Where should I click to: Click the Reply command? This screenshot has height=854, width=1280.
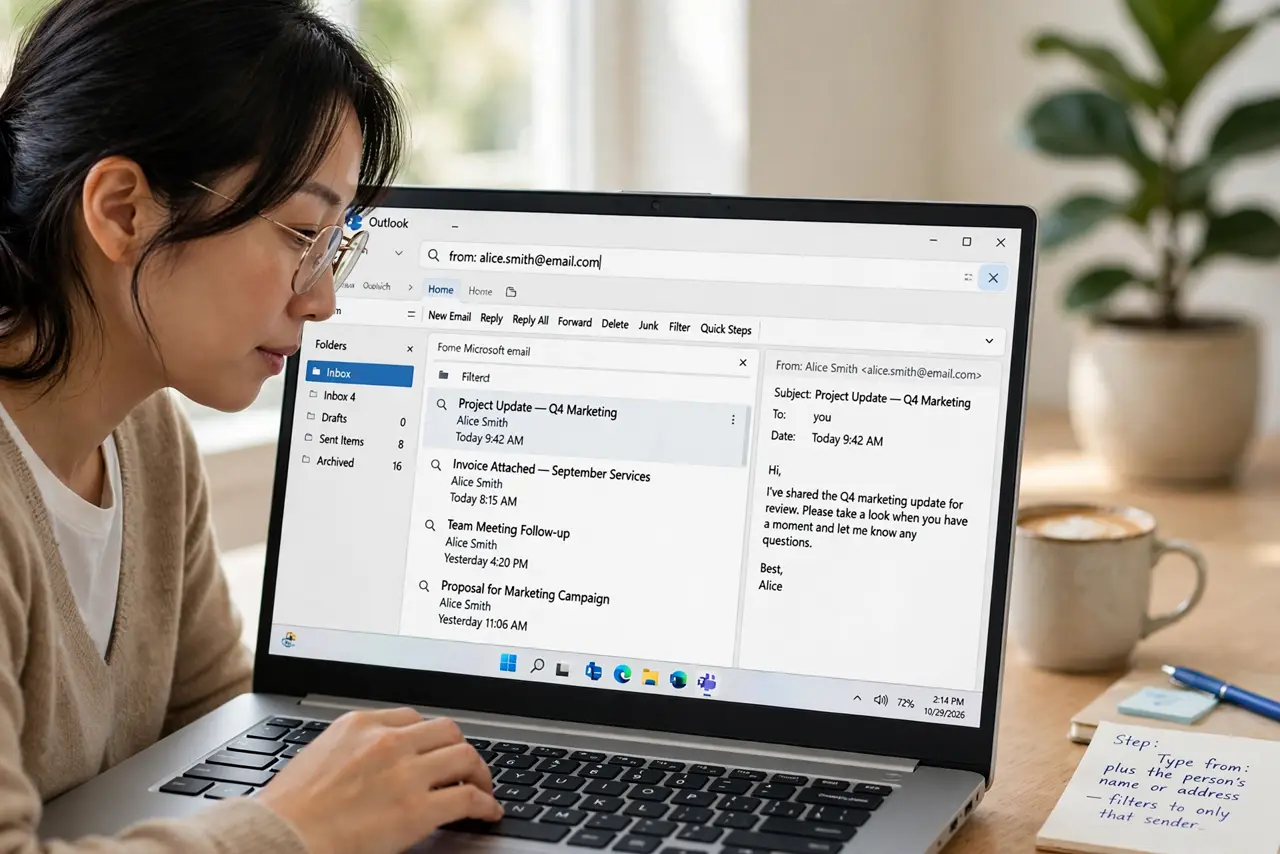point(491,319)
